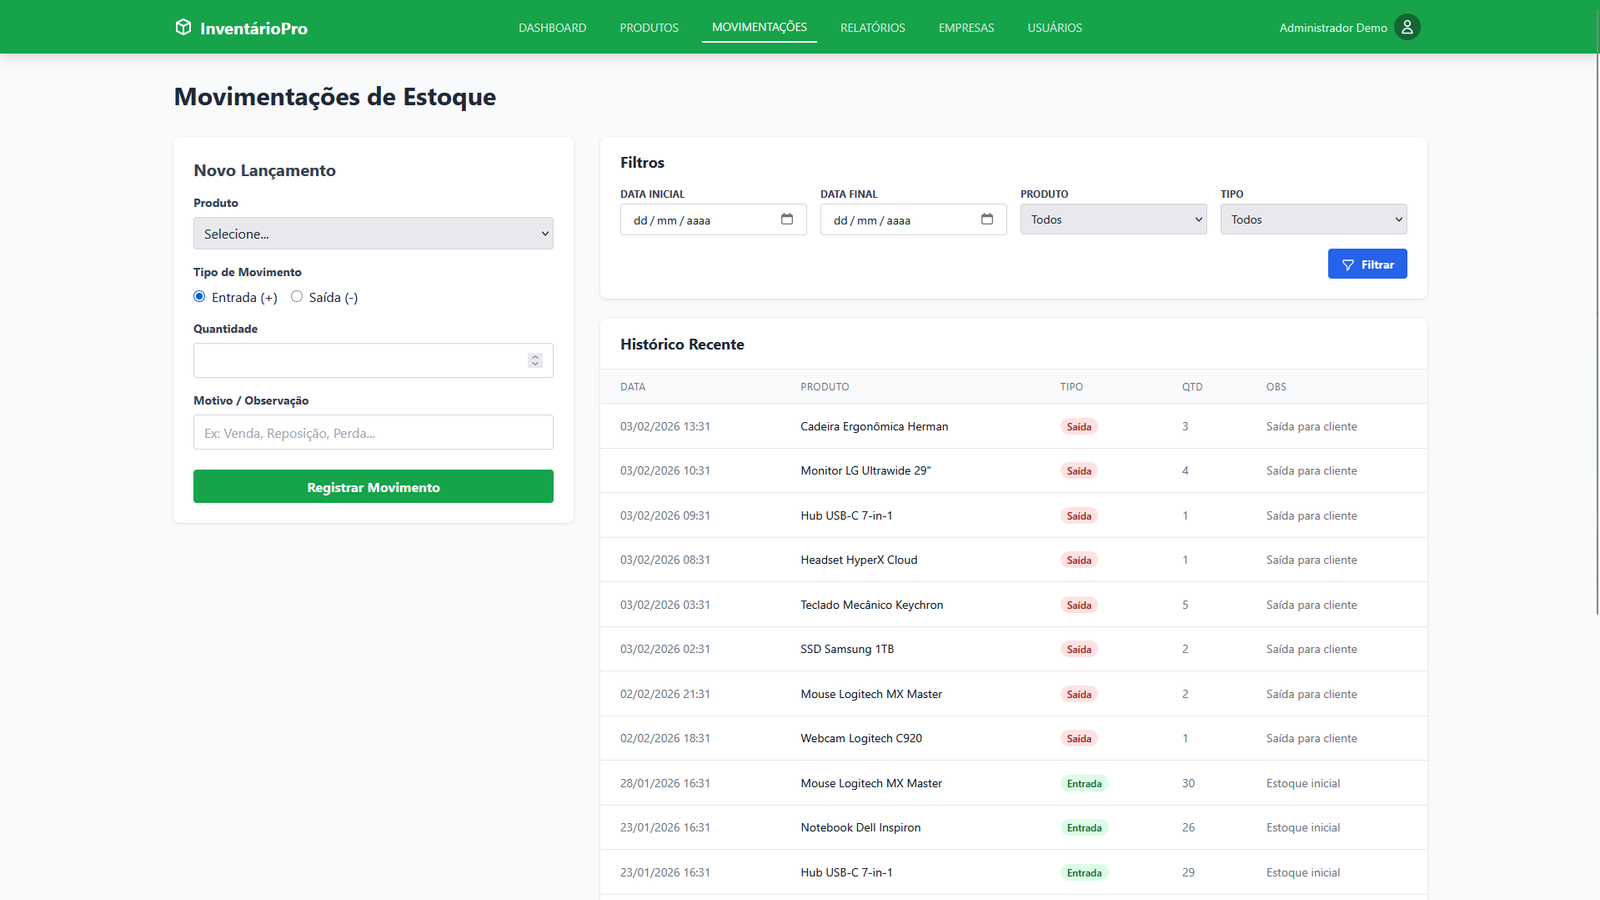Image resolution: width=1600 pixels, height=900 pixels.
Task: Open the Tipo filter dropdown
Action: coord(1313,220)
